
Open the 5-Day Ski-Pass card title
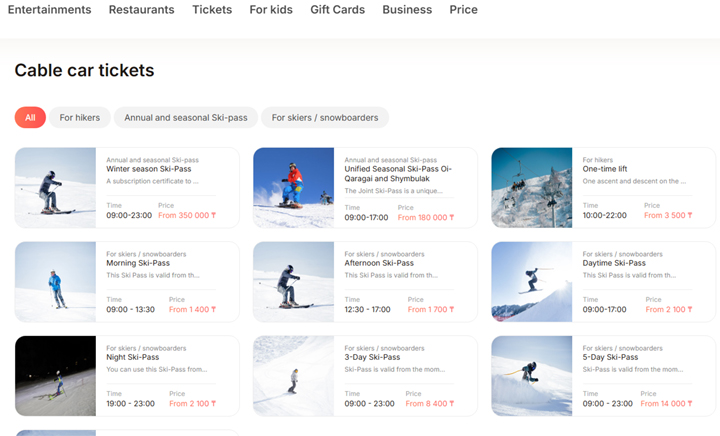pyautogui.click(x=610, y=357)
